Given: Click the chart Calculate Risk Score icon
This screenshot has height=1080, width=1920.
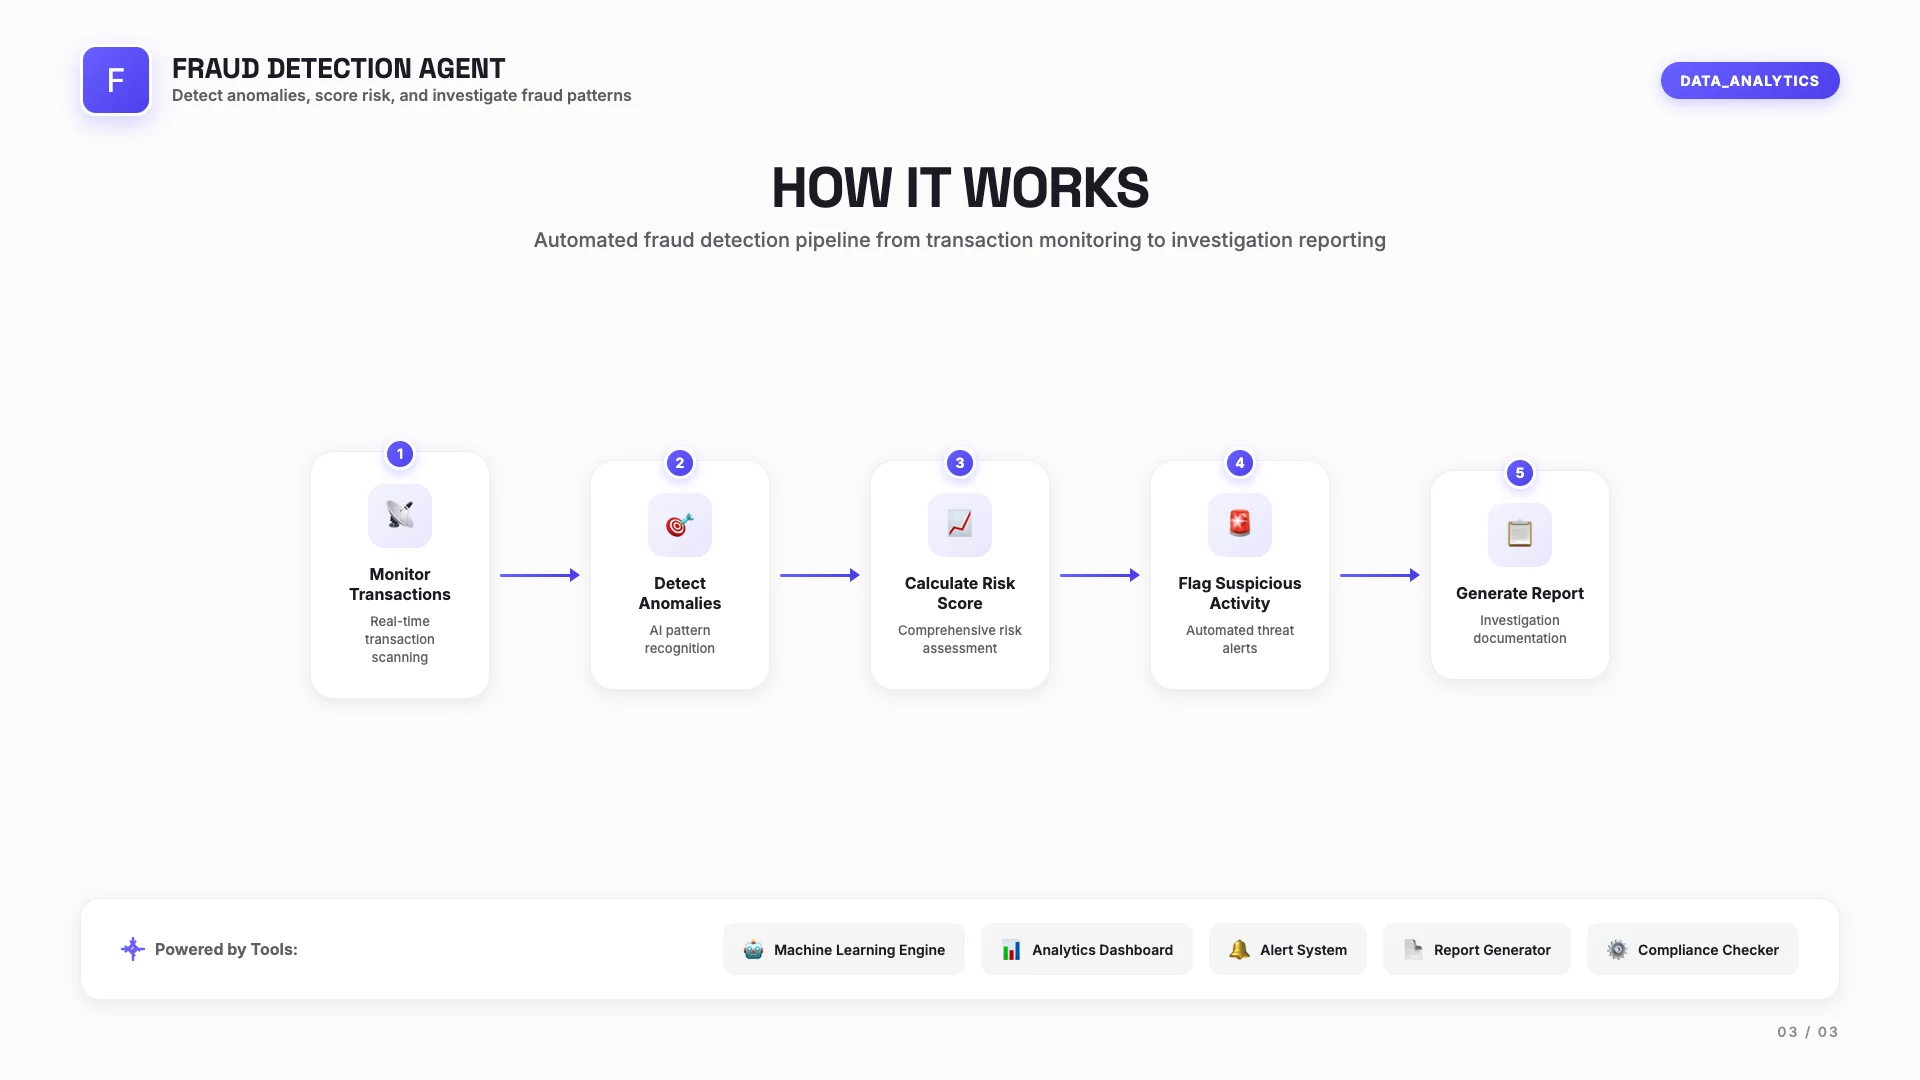Looking at the screenshot, I should [x=960, y=524].
